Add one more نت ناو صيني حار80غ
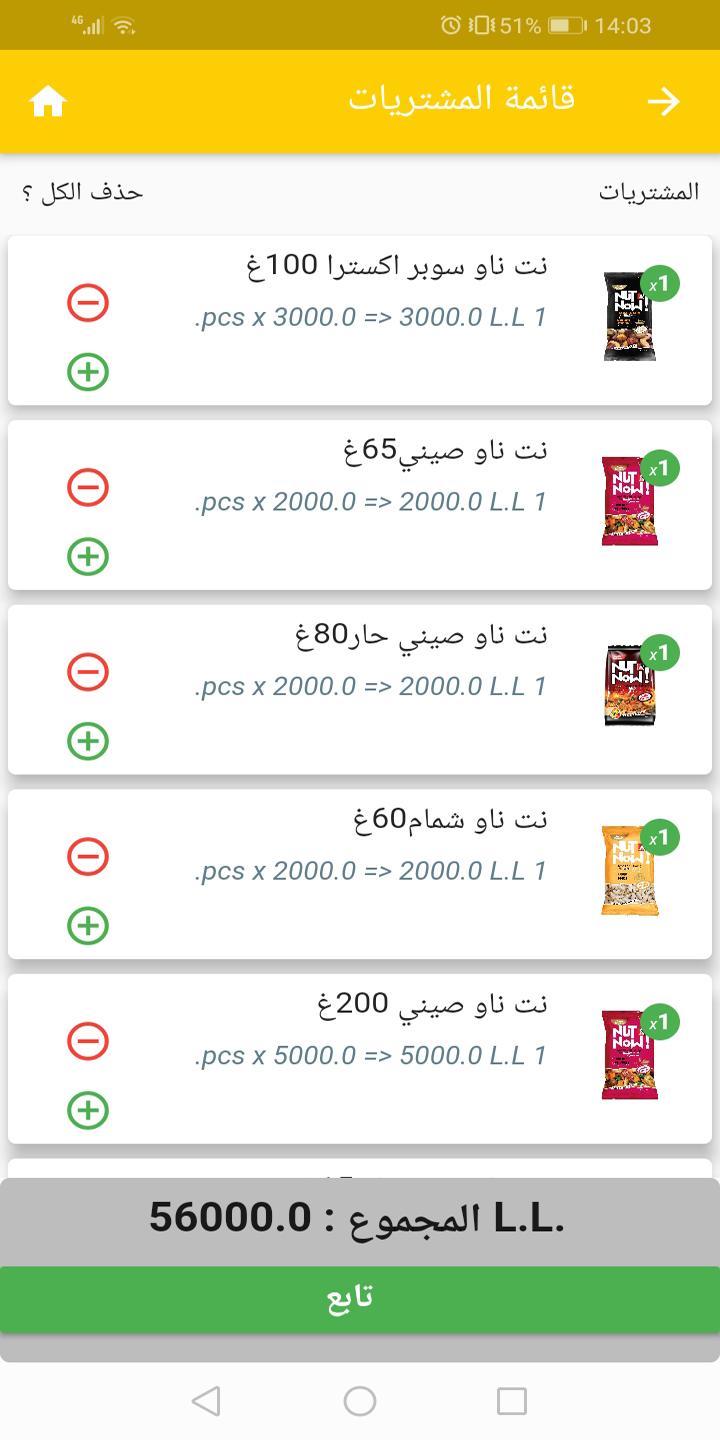 [88, 741]
